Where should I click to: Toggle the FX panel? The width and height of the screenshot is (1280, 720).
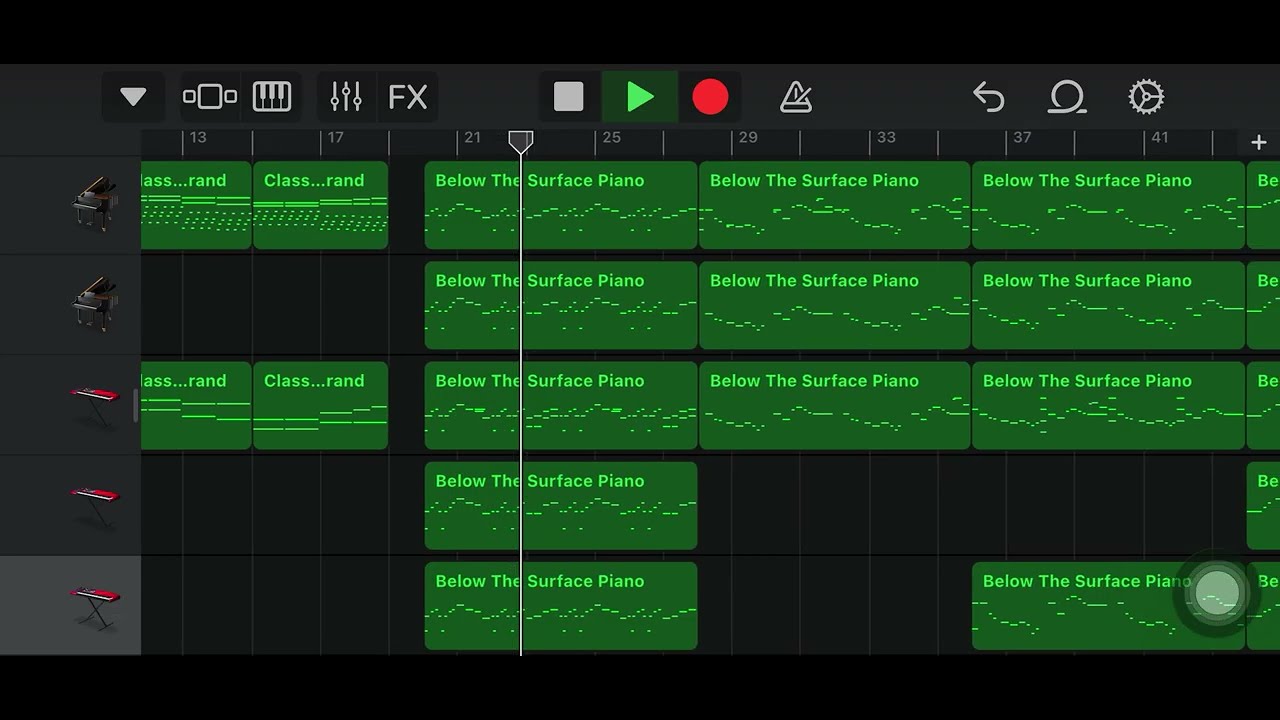click(x=408, y=97)
